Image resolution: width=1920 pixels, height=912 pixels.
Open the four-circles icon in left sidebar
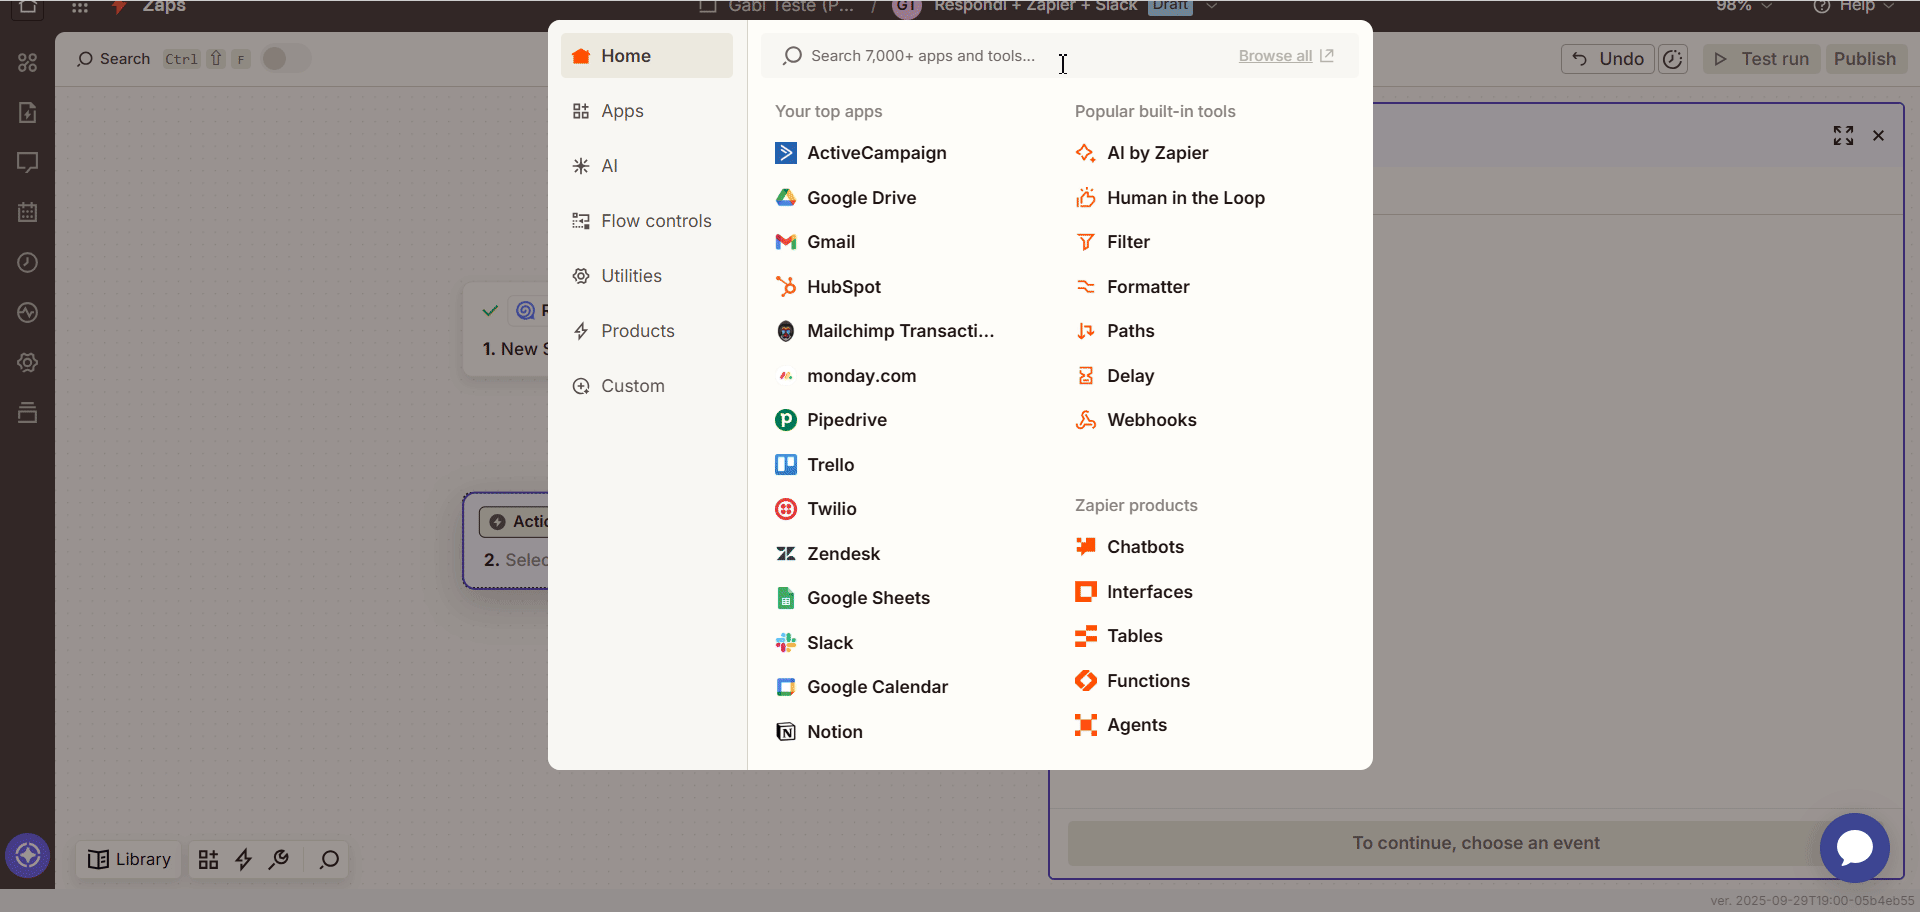click(x=28, y=63)
